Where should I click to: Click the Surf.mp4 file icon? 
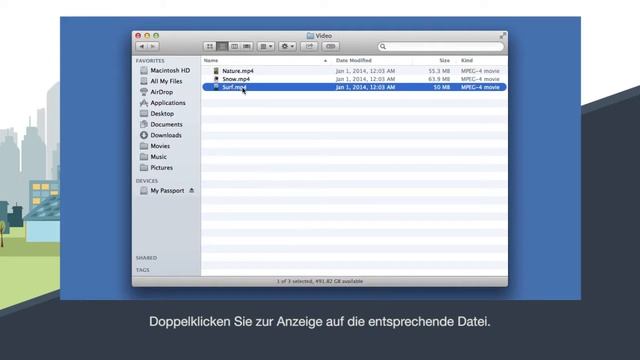(216, 87)
